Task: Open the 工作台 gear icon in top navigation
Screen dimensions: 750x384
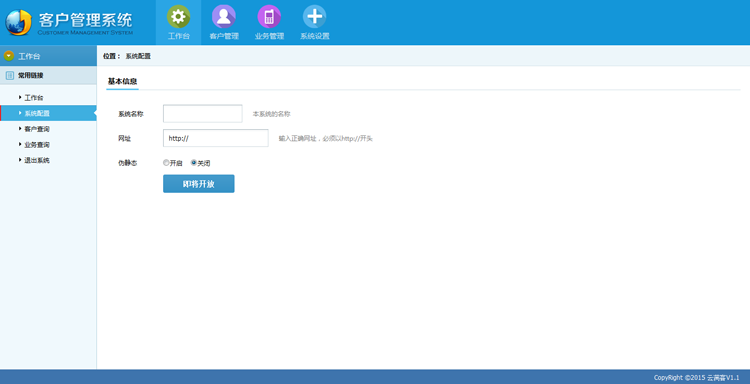Action: (178, 17)
